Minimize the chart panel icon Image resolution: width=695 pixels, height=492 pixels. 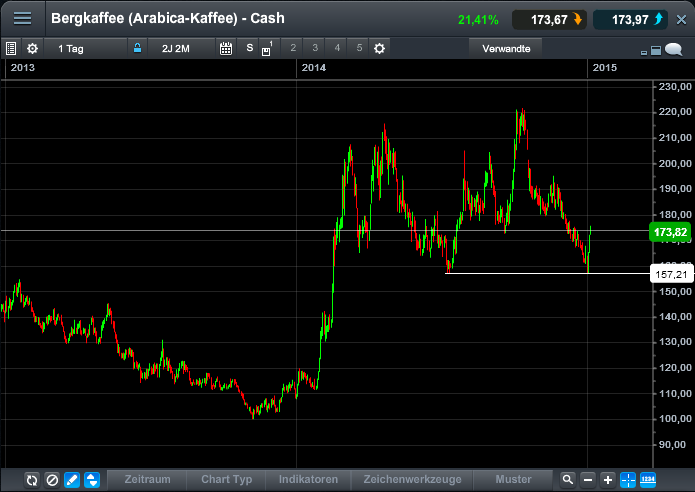[644, 53]
